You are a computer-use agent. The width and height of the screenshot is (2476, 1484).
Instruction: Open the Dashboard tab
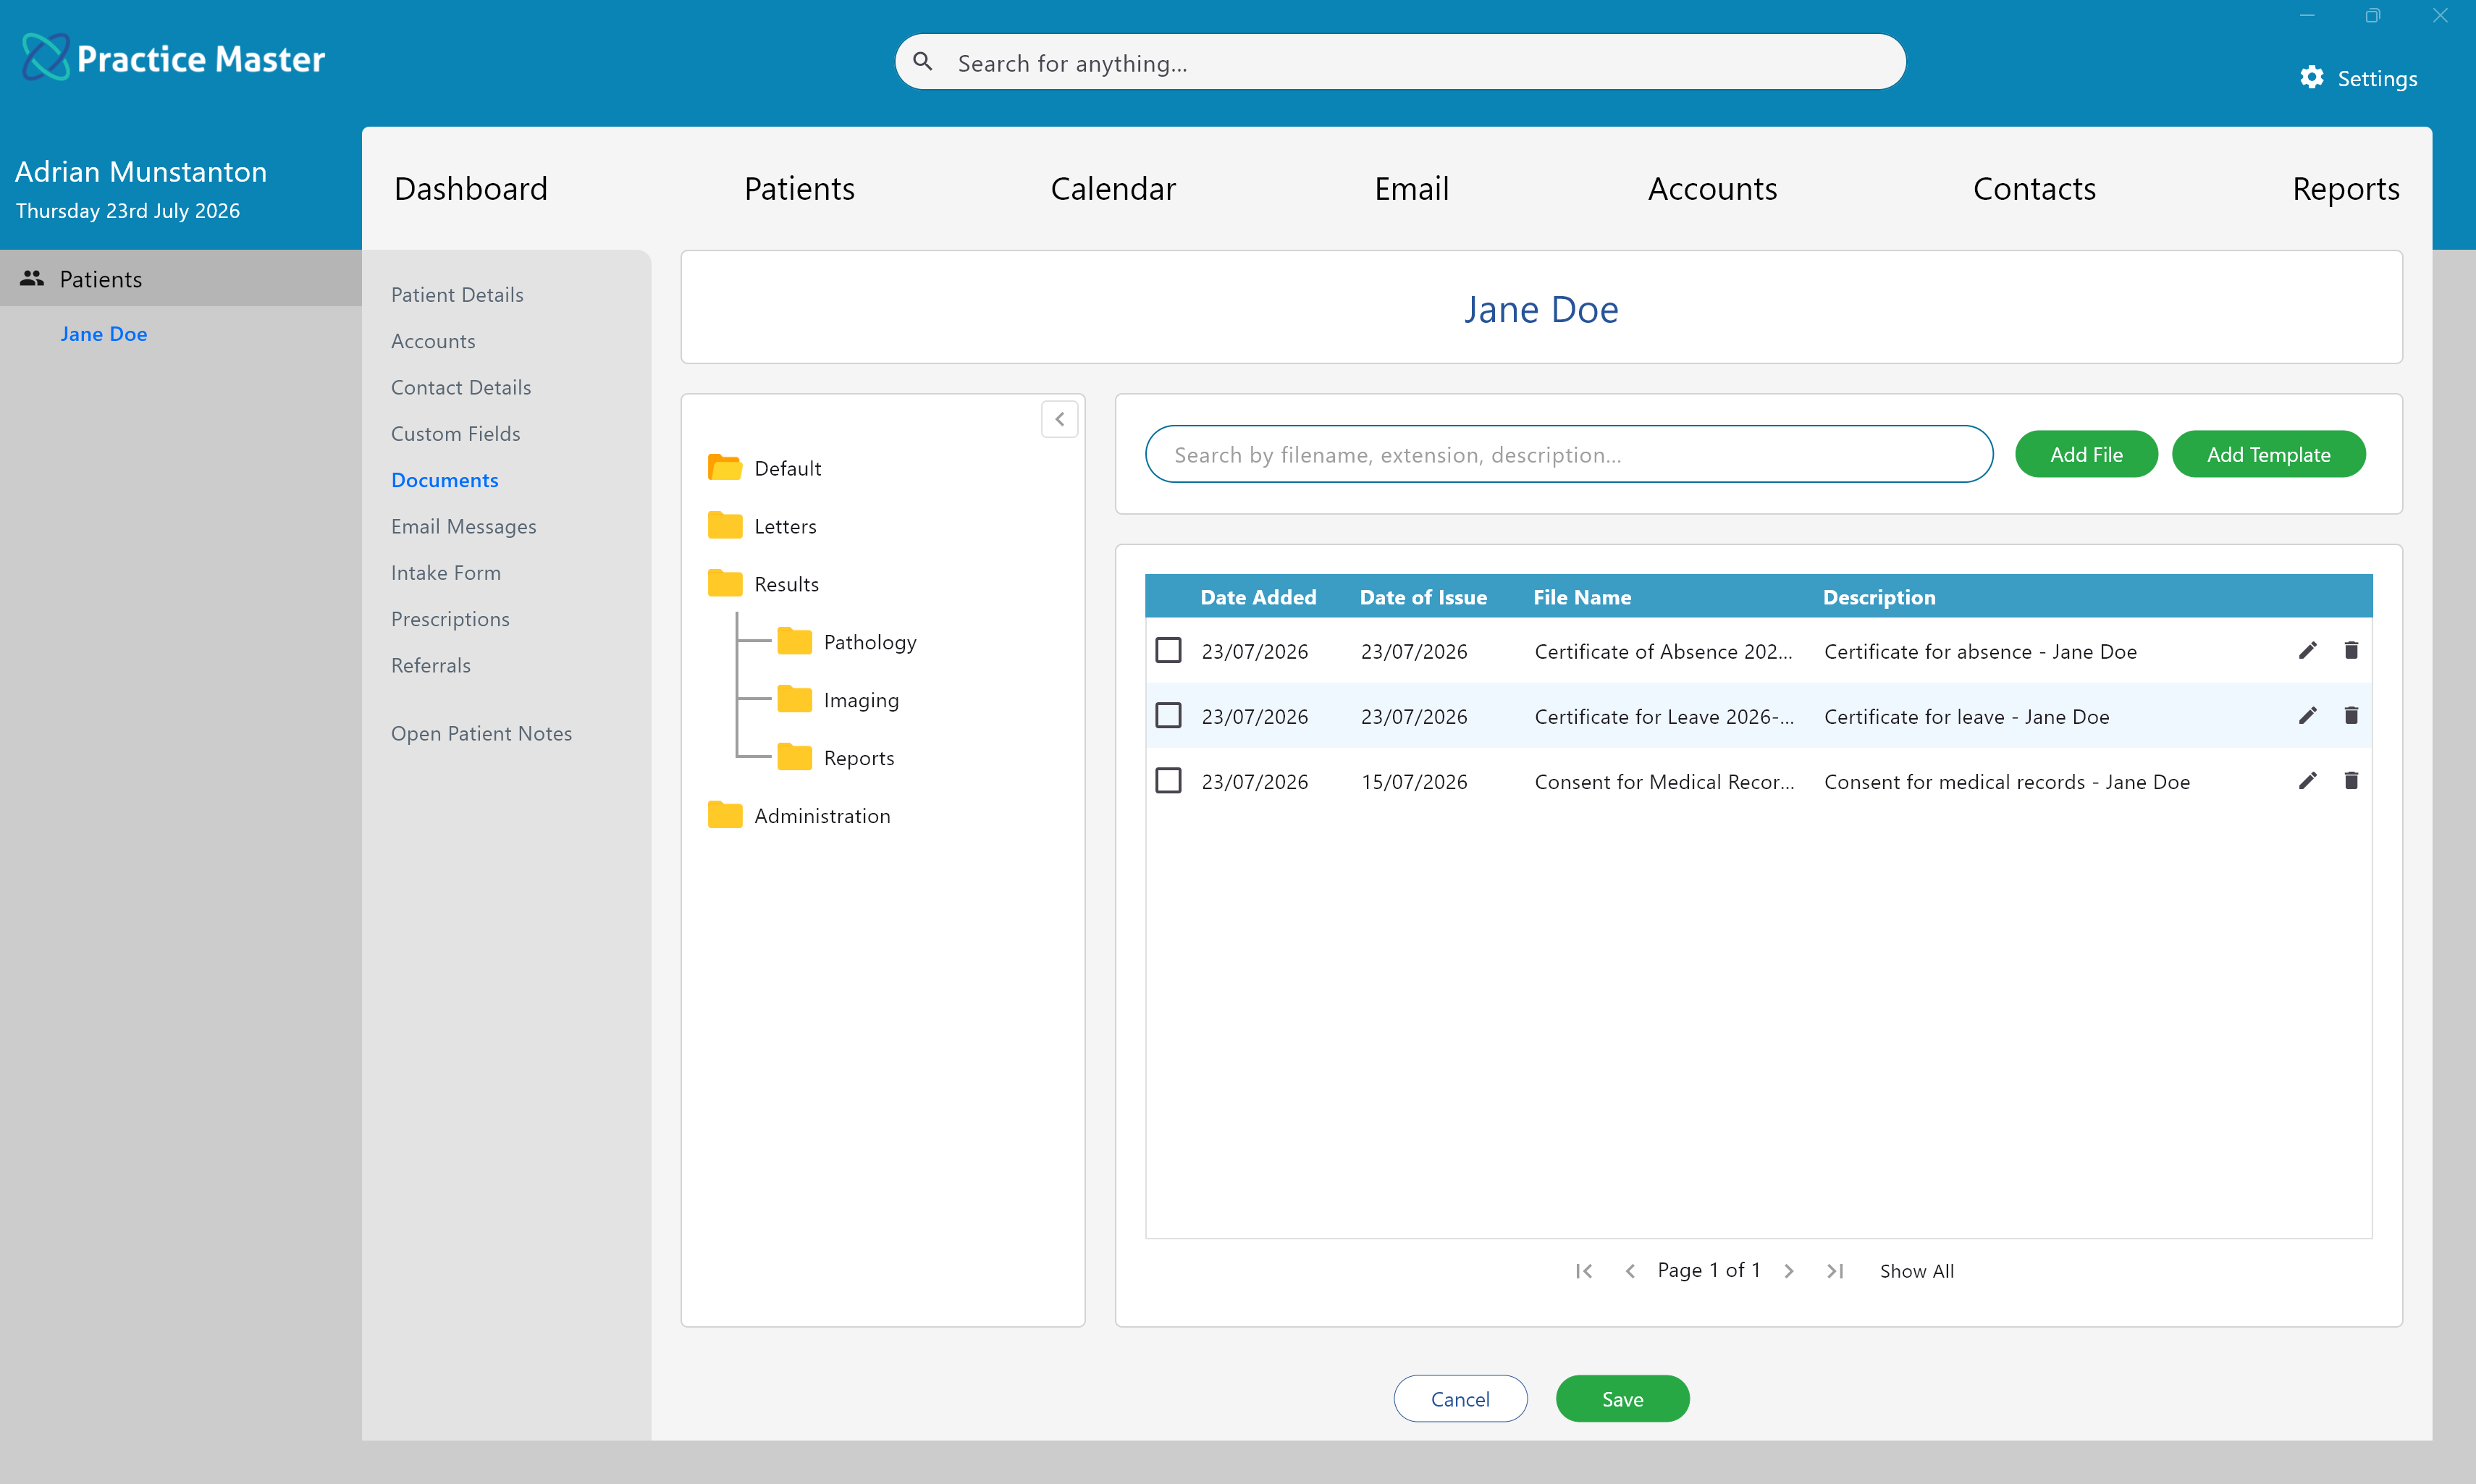point(471,189)
